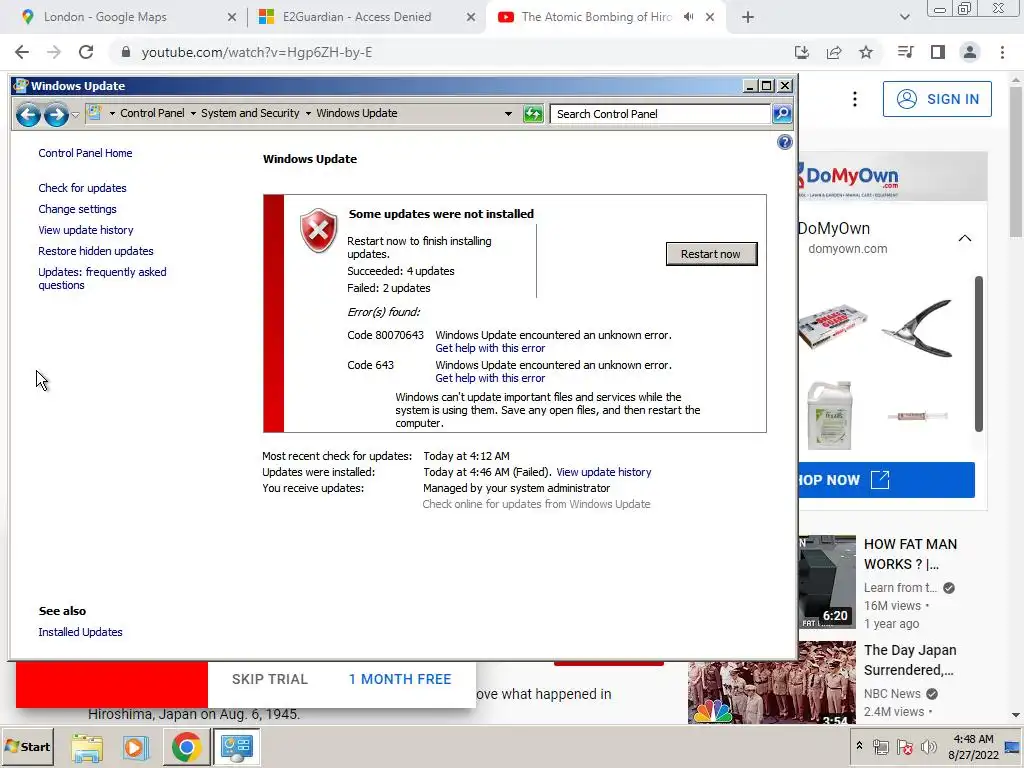Open the address bar history dropdown
Image resolution: width=1024 pixels, height=768 pixels.
[508, 114]
